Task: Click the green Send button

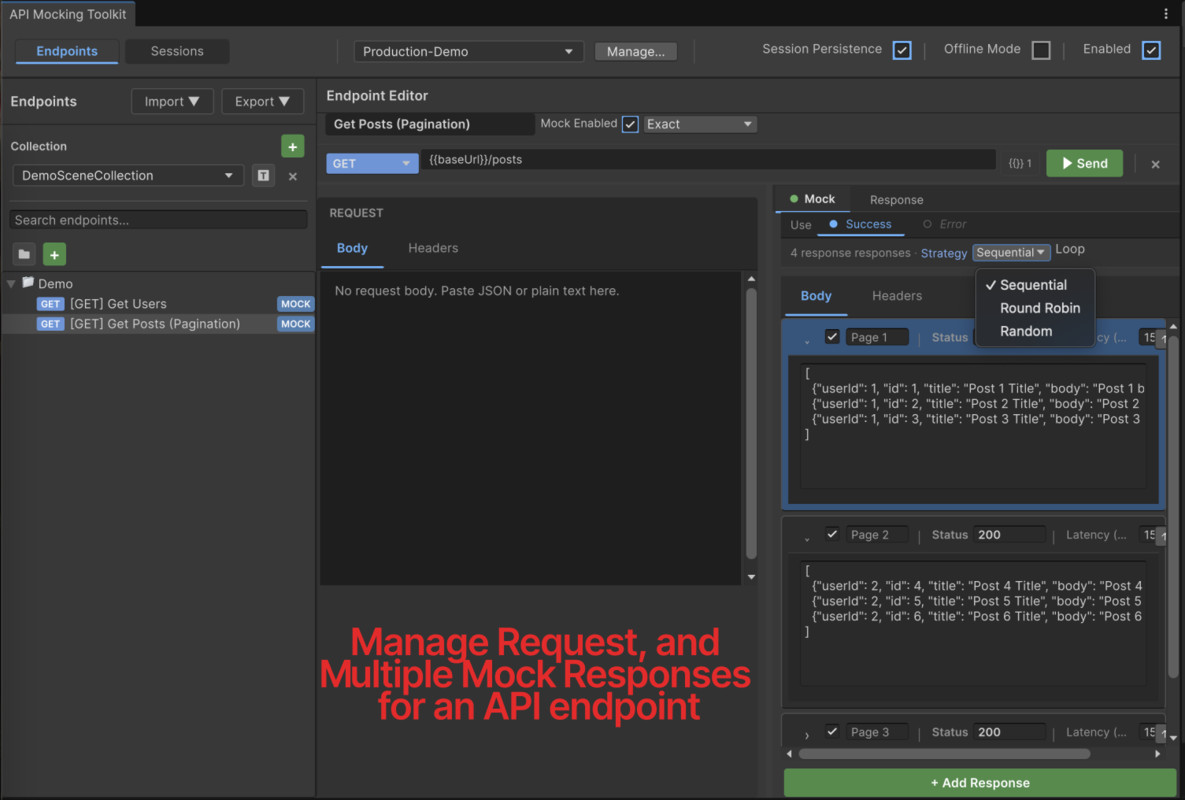Action: click(x=1084, y=163)
